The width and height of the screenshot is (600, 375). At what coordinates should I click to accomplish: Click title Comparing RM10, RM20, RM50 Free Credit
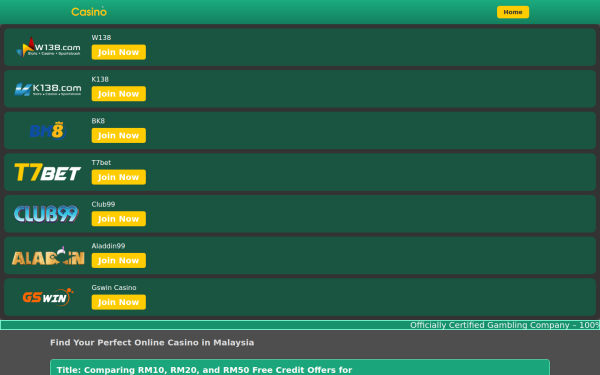tap(204, 370)
